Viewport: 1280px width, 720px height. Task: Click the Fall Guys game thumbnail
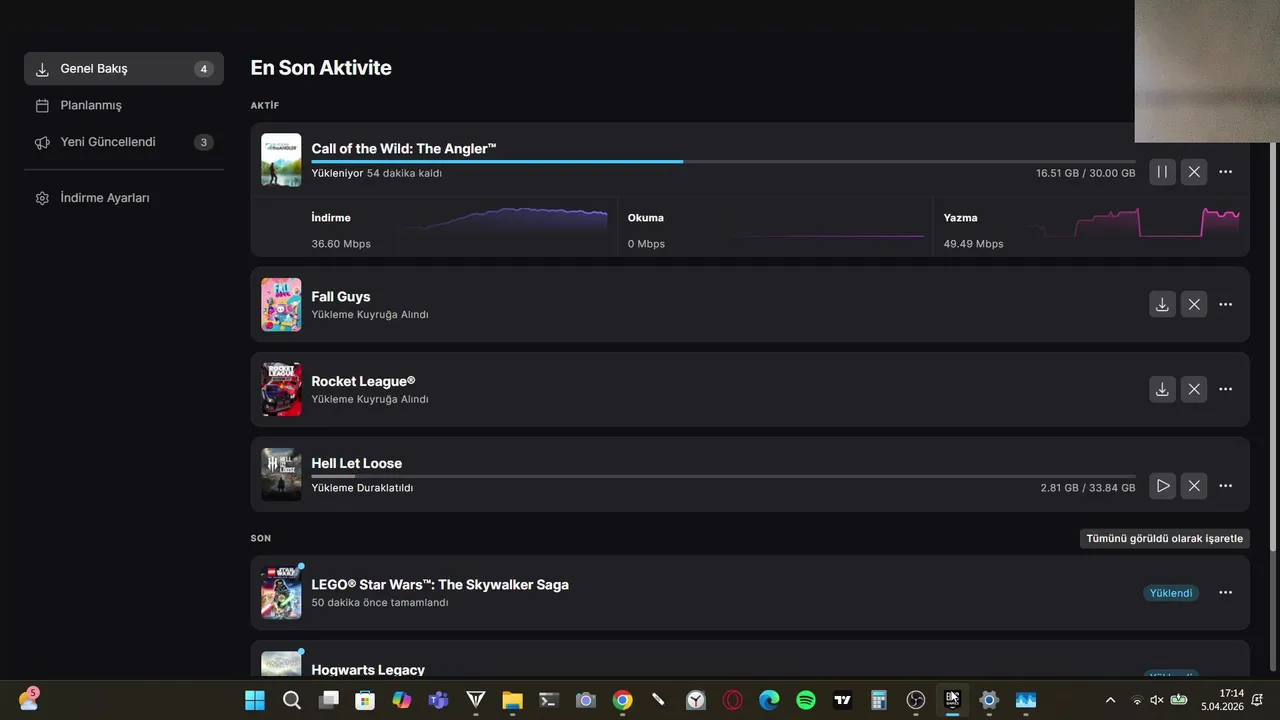(281, 304)
